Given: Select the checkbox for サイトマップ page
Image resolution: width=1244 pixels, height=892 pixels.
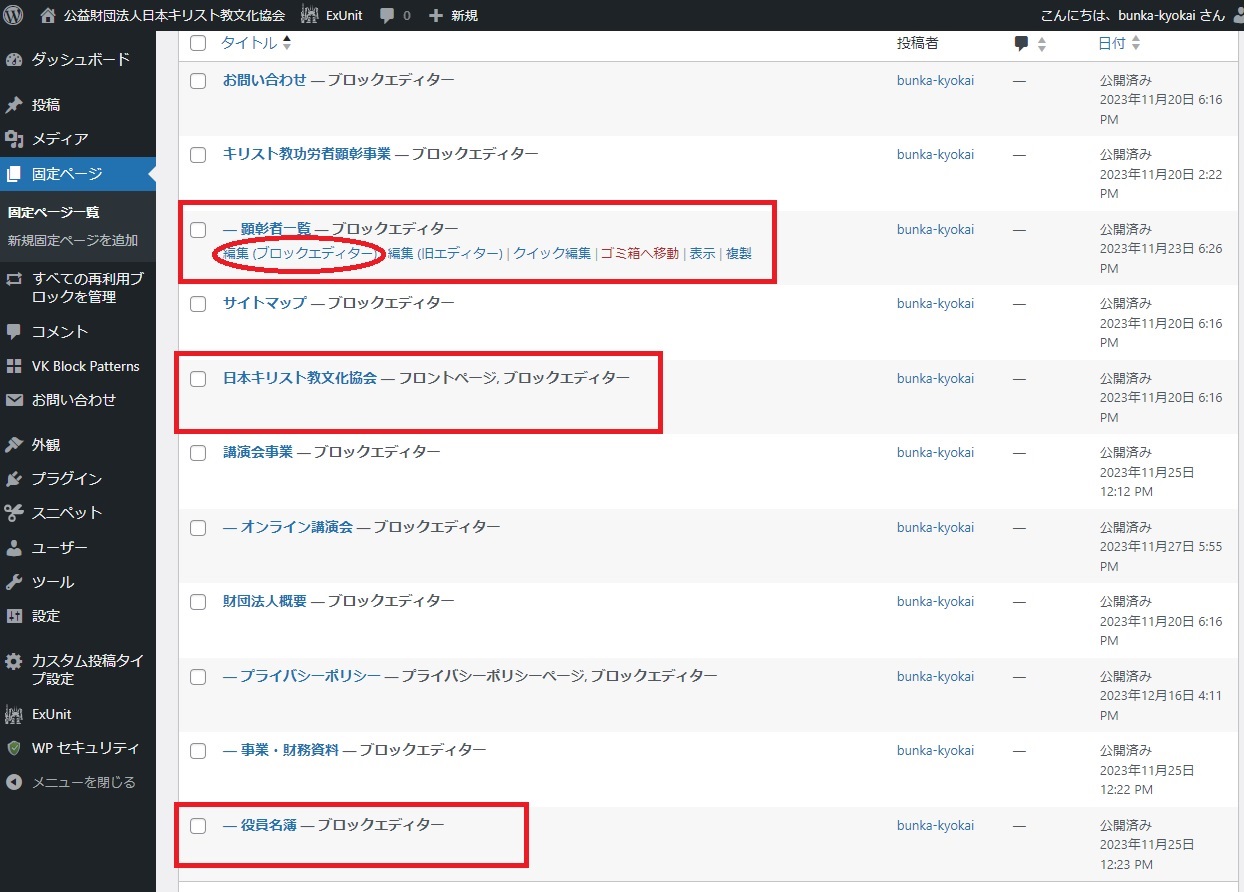Looking at the screenshot, I should (x=198, y=304).
